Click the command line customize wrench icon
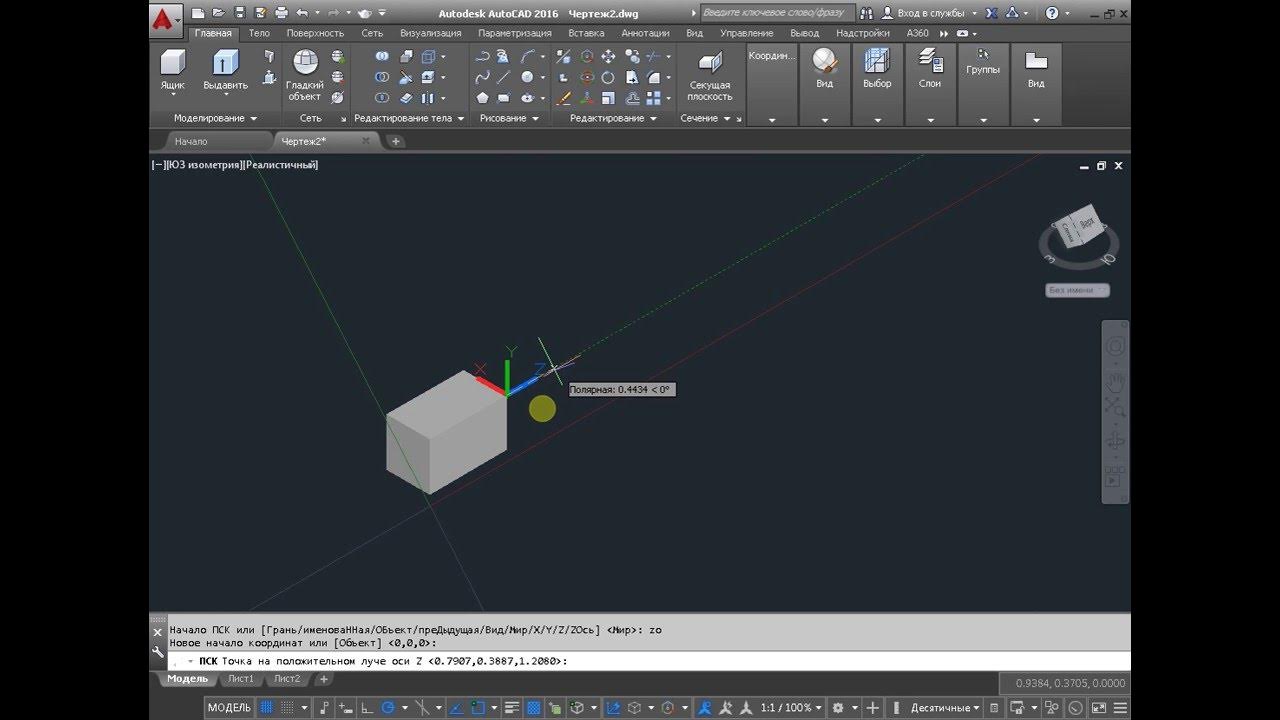The image size is (1280, 720). pyautogui.click(x=157, y=651)
